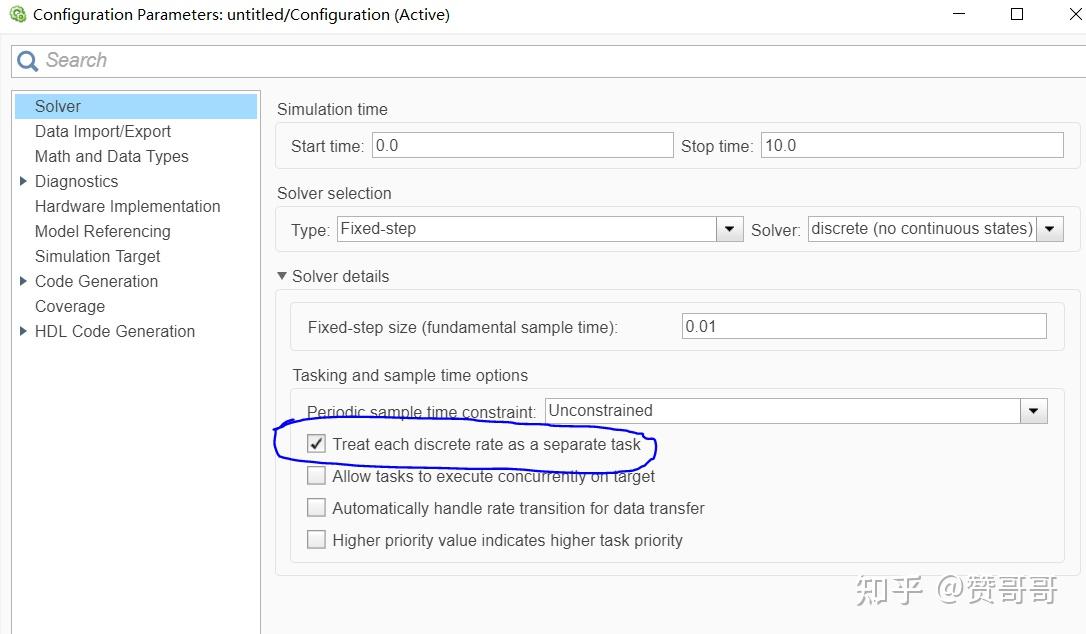The width and height of the screenshot is (1086, 634).
Task: Open the Solver selection dropdown arrow
Action: click(1050, 229)
